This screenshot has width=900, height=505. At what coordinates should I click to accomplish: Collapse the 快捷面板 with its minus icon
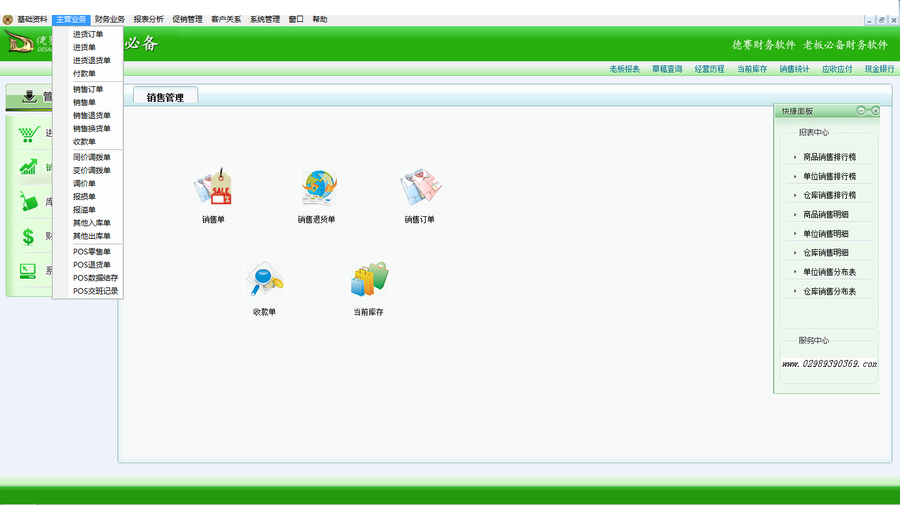pos(860,111)
